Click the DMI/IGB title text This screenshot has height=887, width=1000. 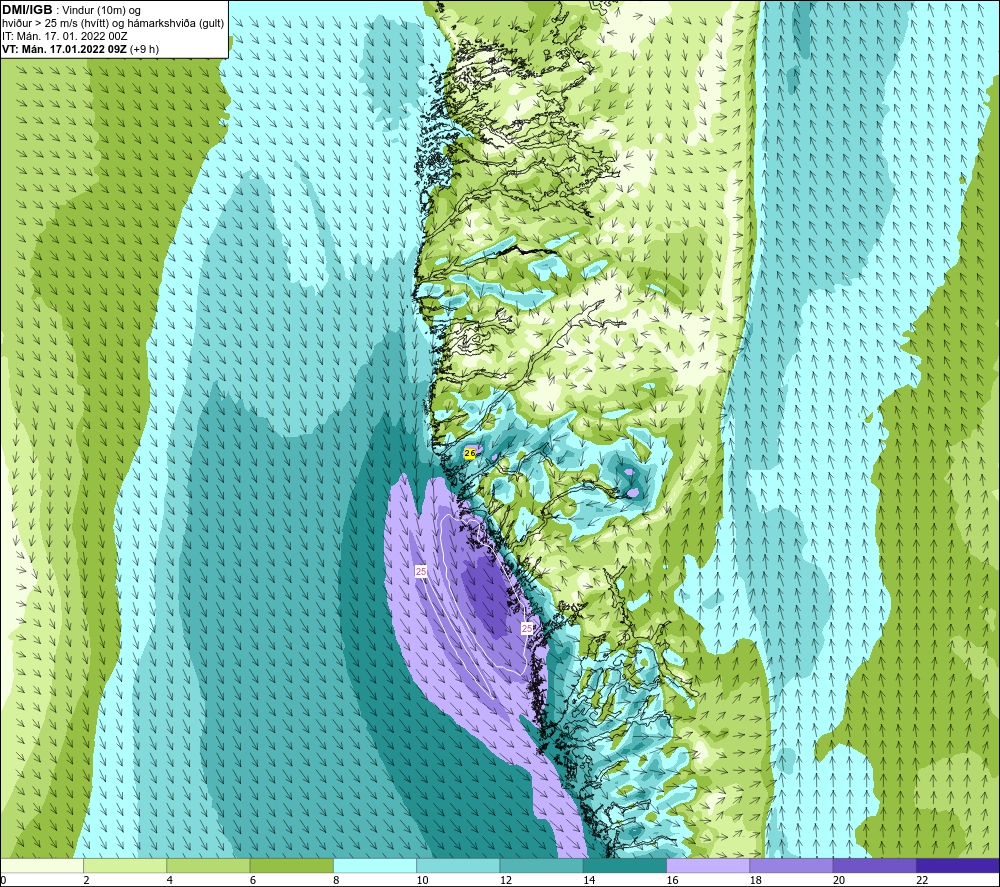pyautogui.click(x=27, y=10)
